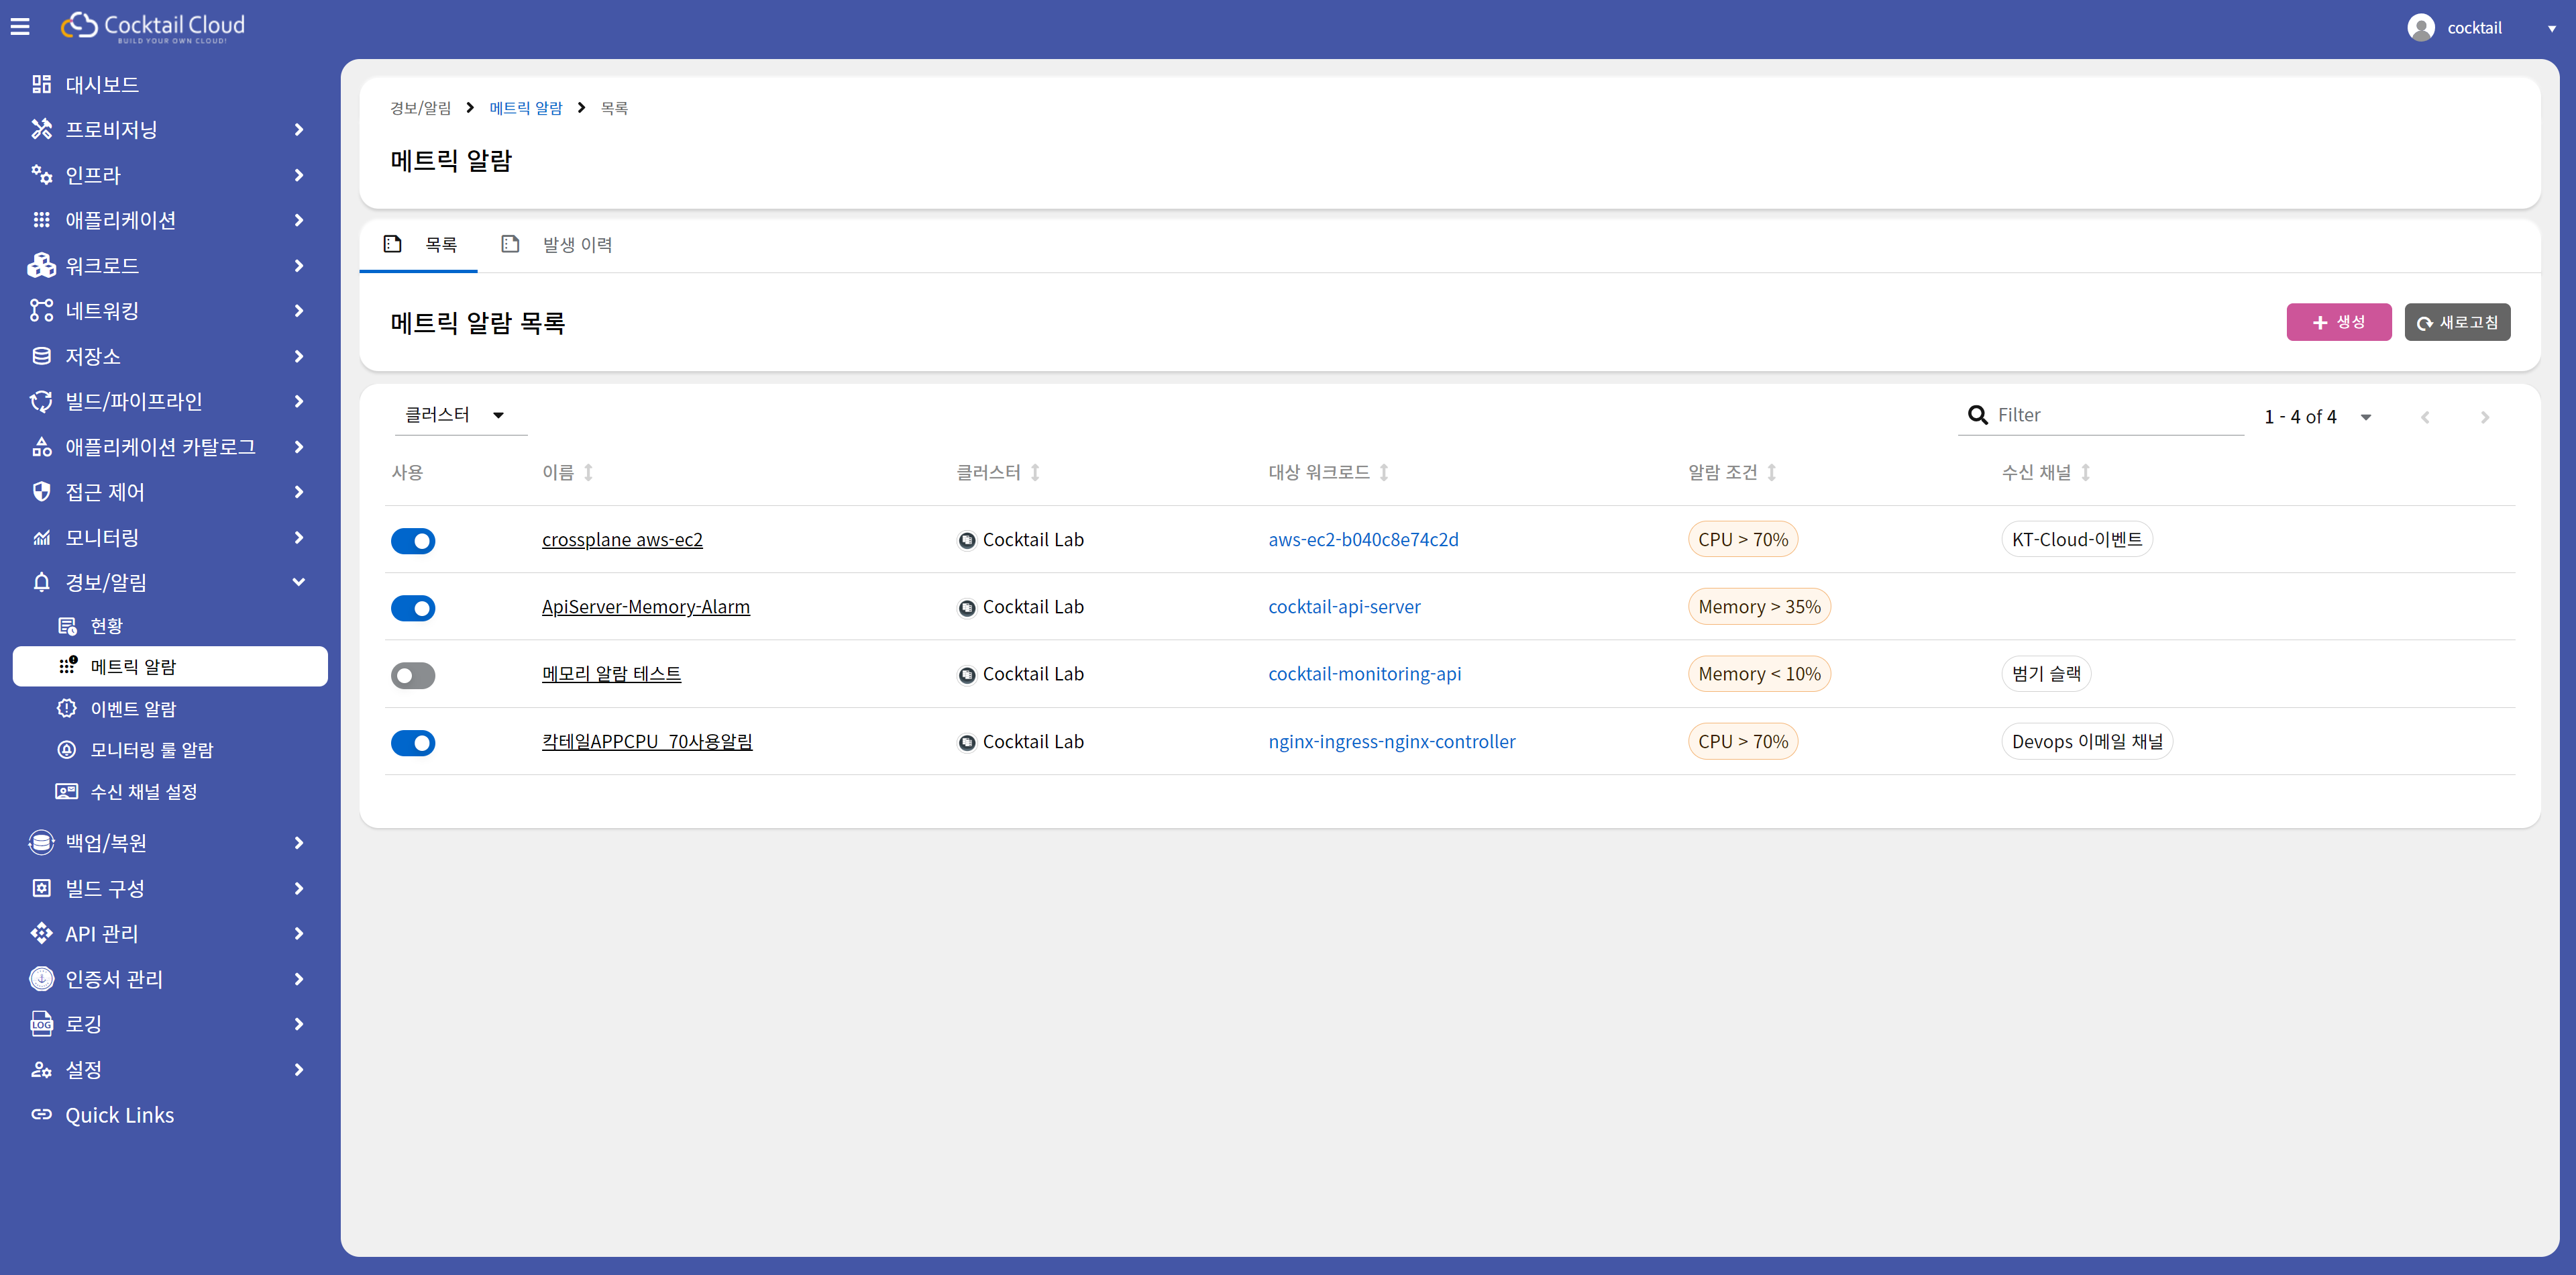The width and height of the screenshot is (2576, 1275).
Task: Enable the 메모리 알람 테스트 toggle
Action: click(x=413, y=675)
